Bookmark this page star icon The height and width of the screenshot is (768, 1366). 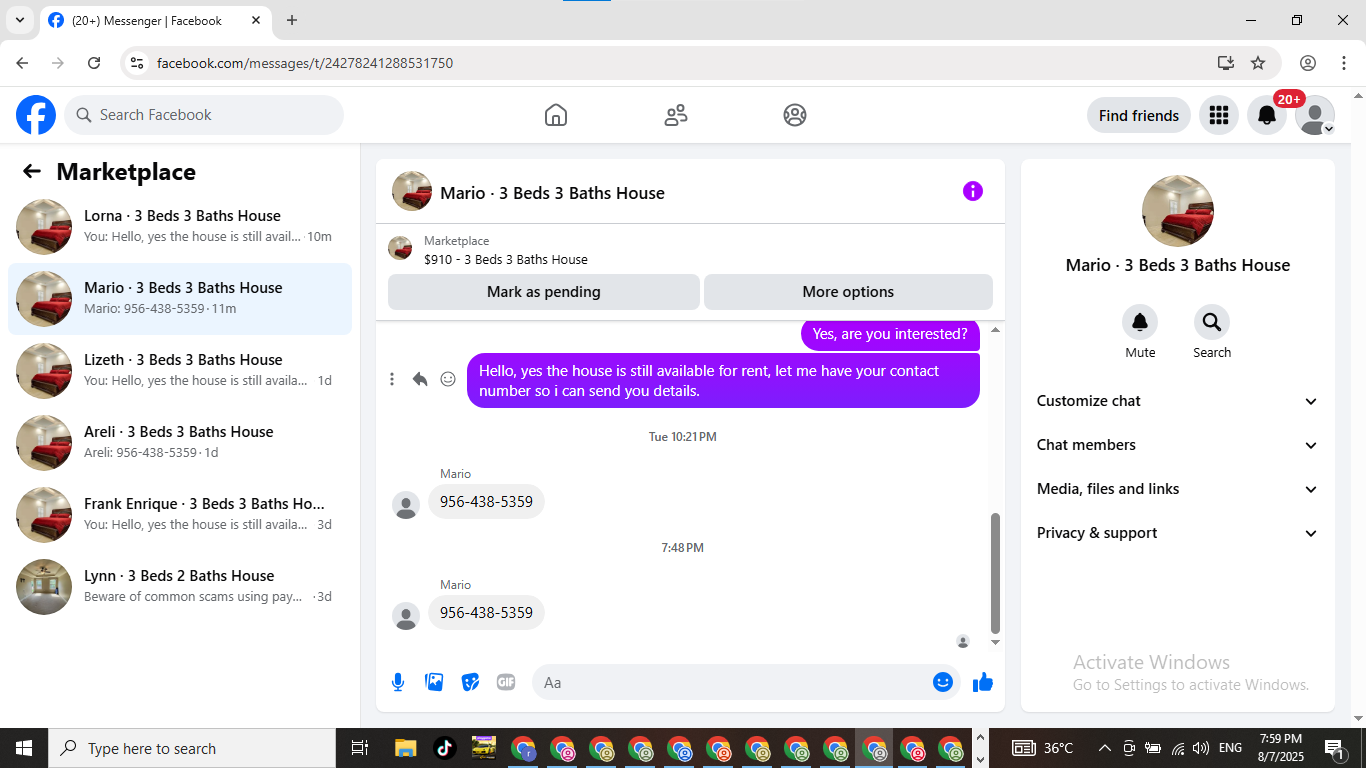1258,63
